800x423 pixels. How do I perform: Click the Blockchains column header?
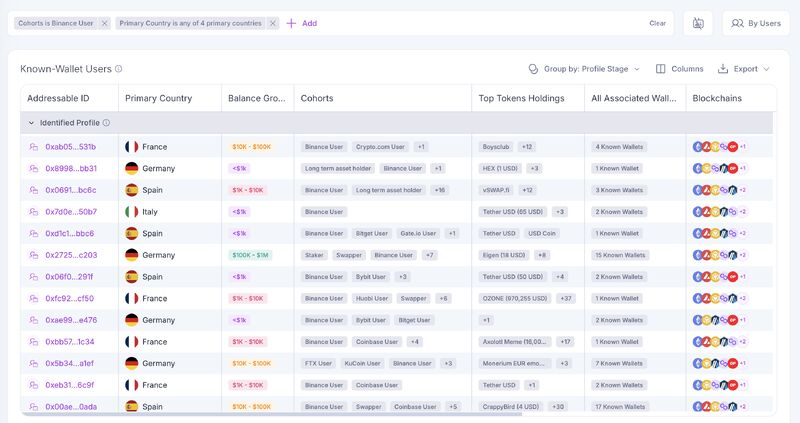pyautogui.click(x=717, y=98)
